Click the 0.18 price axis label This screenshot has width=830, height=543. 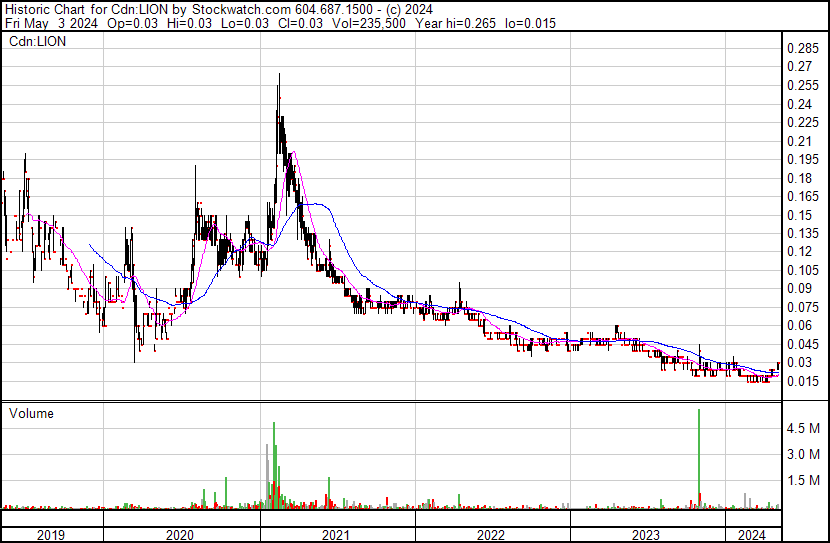coord(799,178)
